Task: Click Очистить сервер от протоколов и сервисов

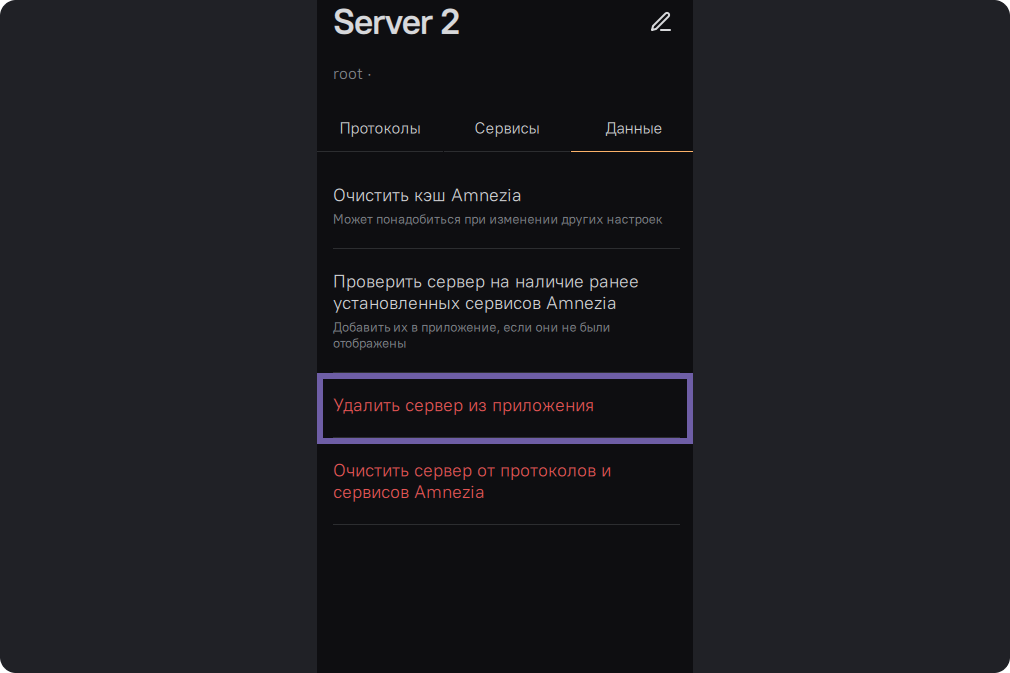Action: coord(472,481)
